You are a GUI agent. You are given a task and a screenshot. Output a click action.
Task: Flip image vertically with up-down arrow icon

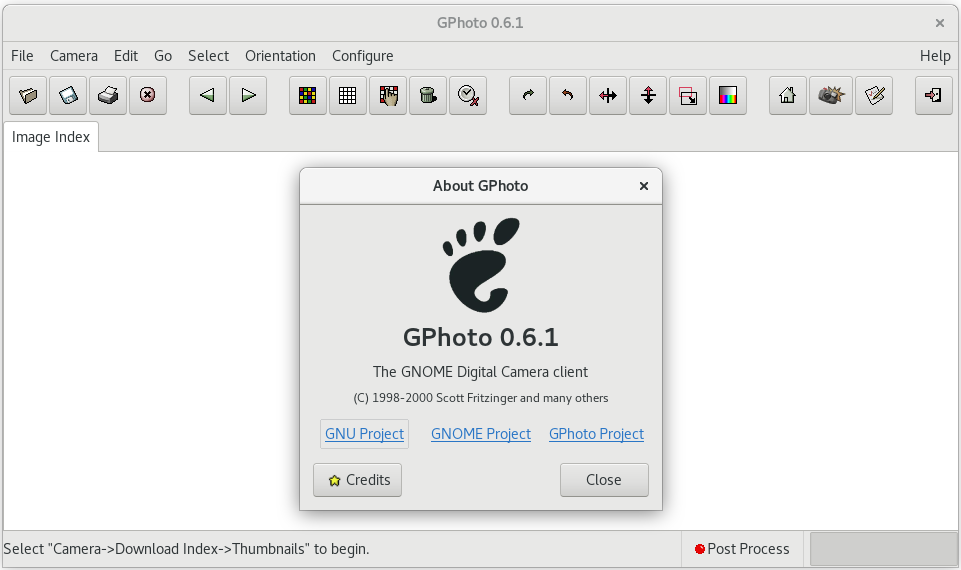648,96
